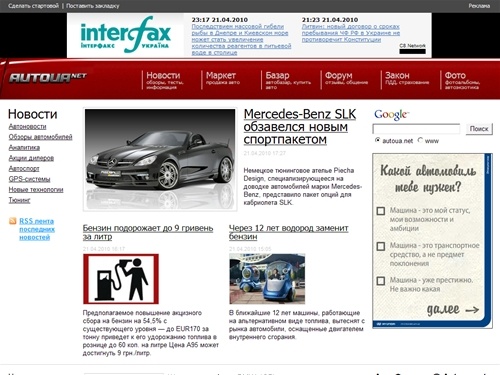Open the GPS-системы sidebar link

tap(29, 179)
